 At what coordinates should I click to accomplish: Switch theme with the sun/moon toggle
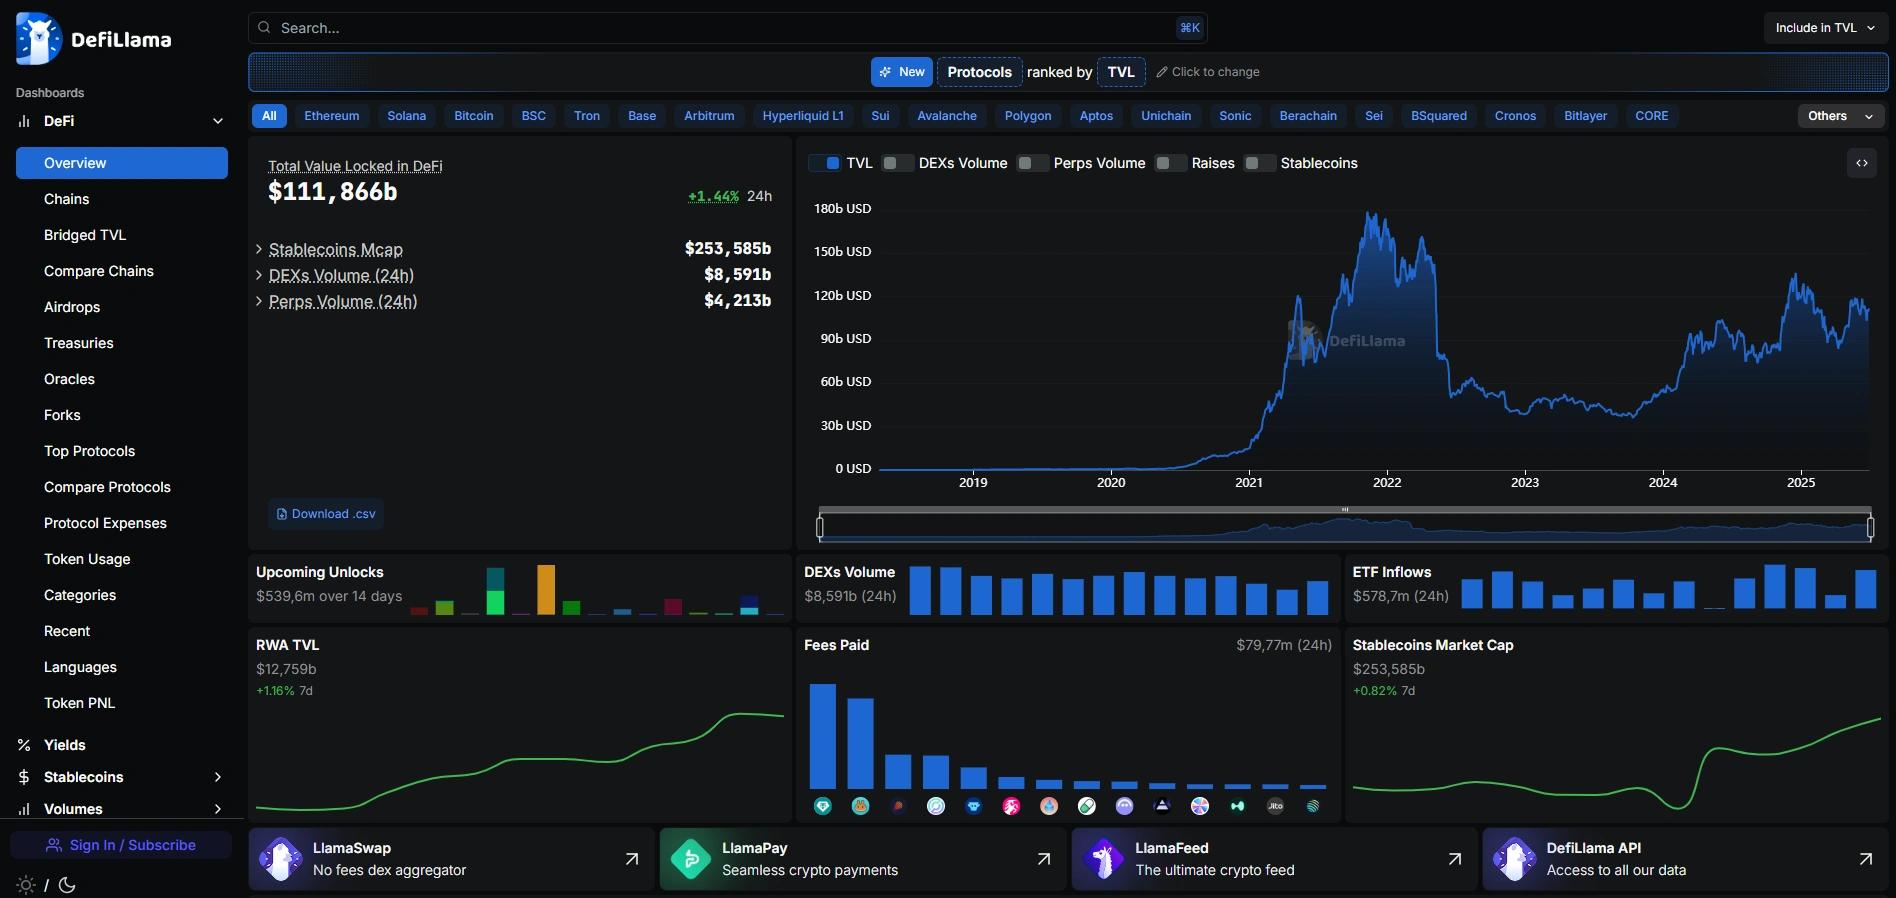[x=46, y=885]
